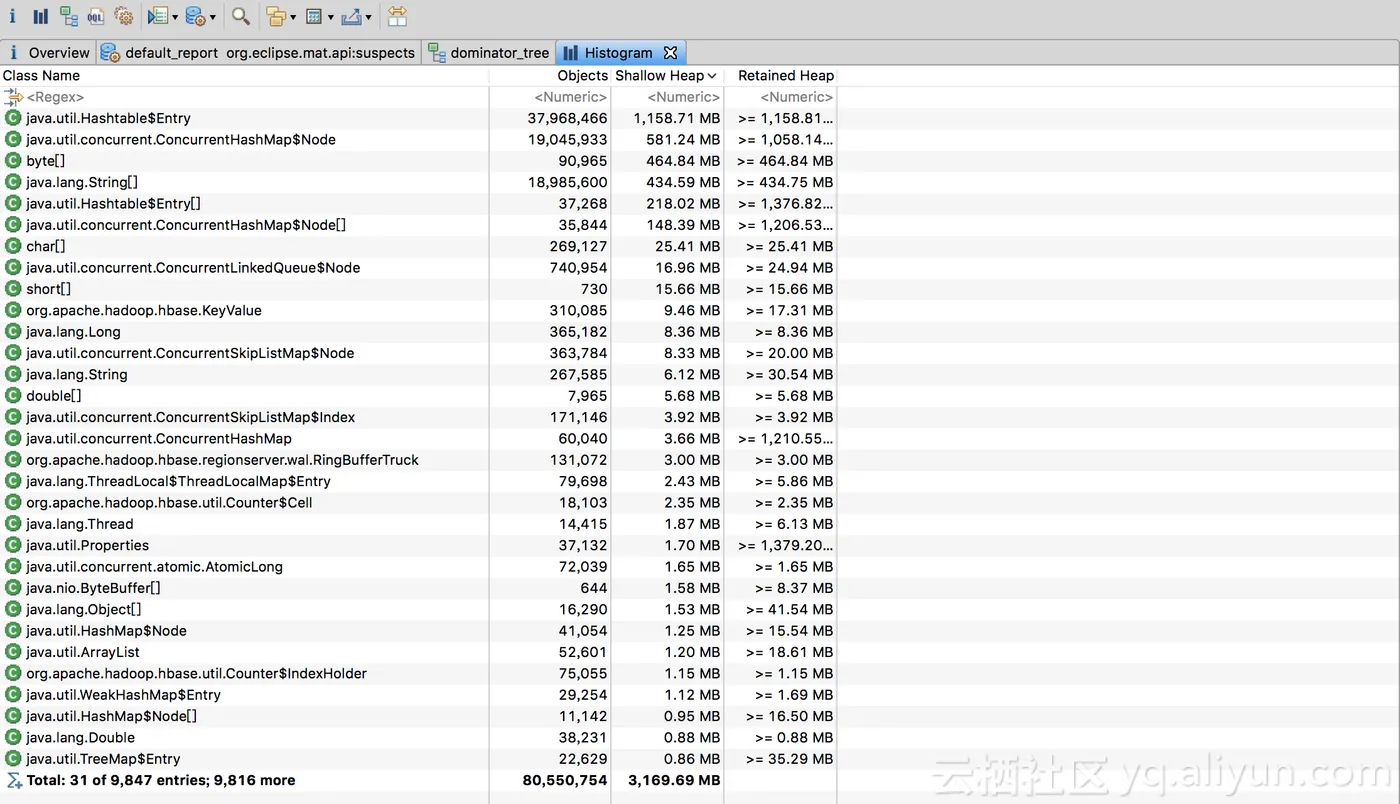Open the query browser dropdown arrow
Image resolution: width=1400 pixels, height=804 pixels.
click(x=213, y=17)
